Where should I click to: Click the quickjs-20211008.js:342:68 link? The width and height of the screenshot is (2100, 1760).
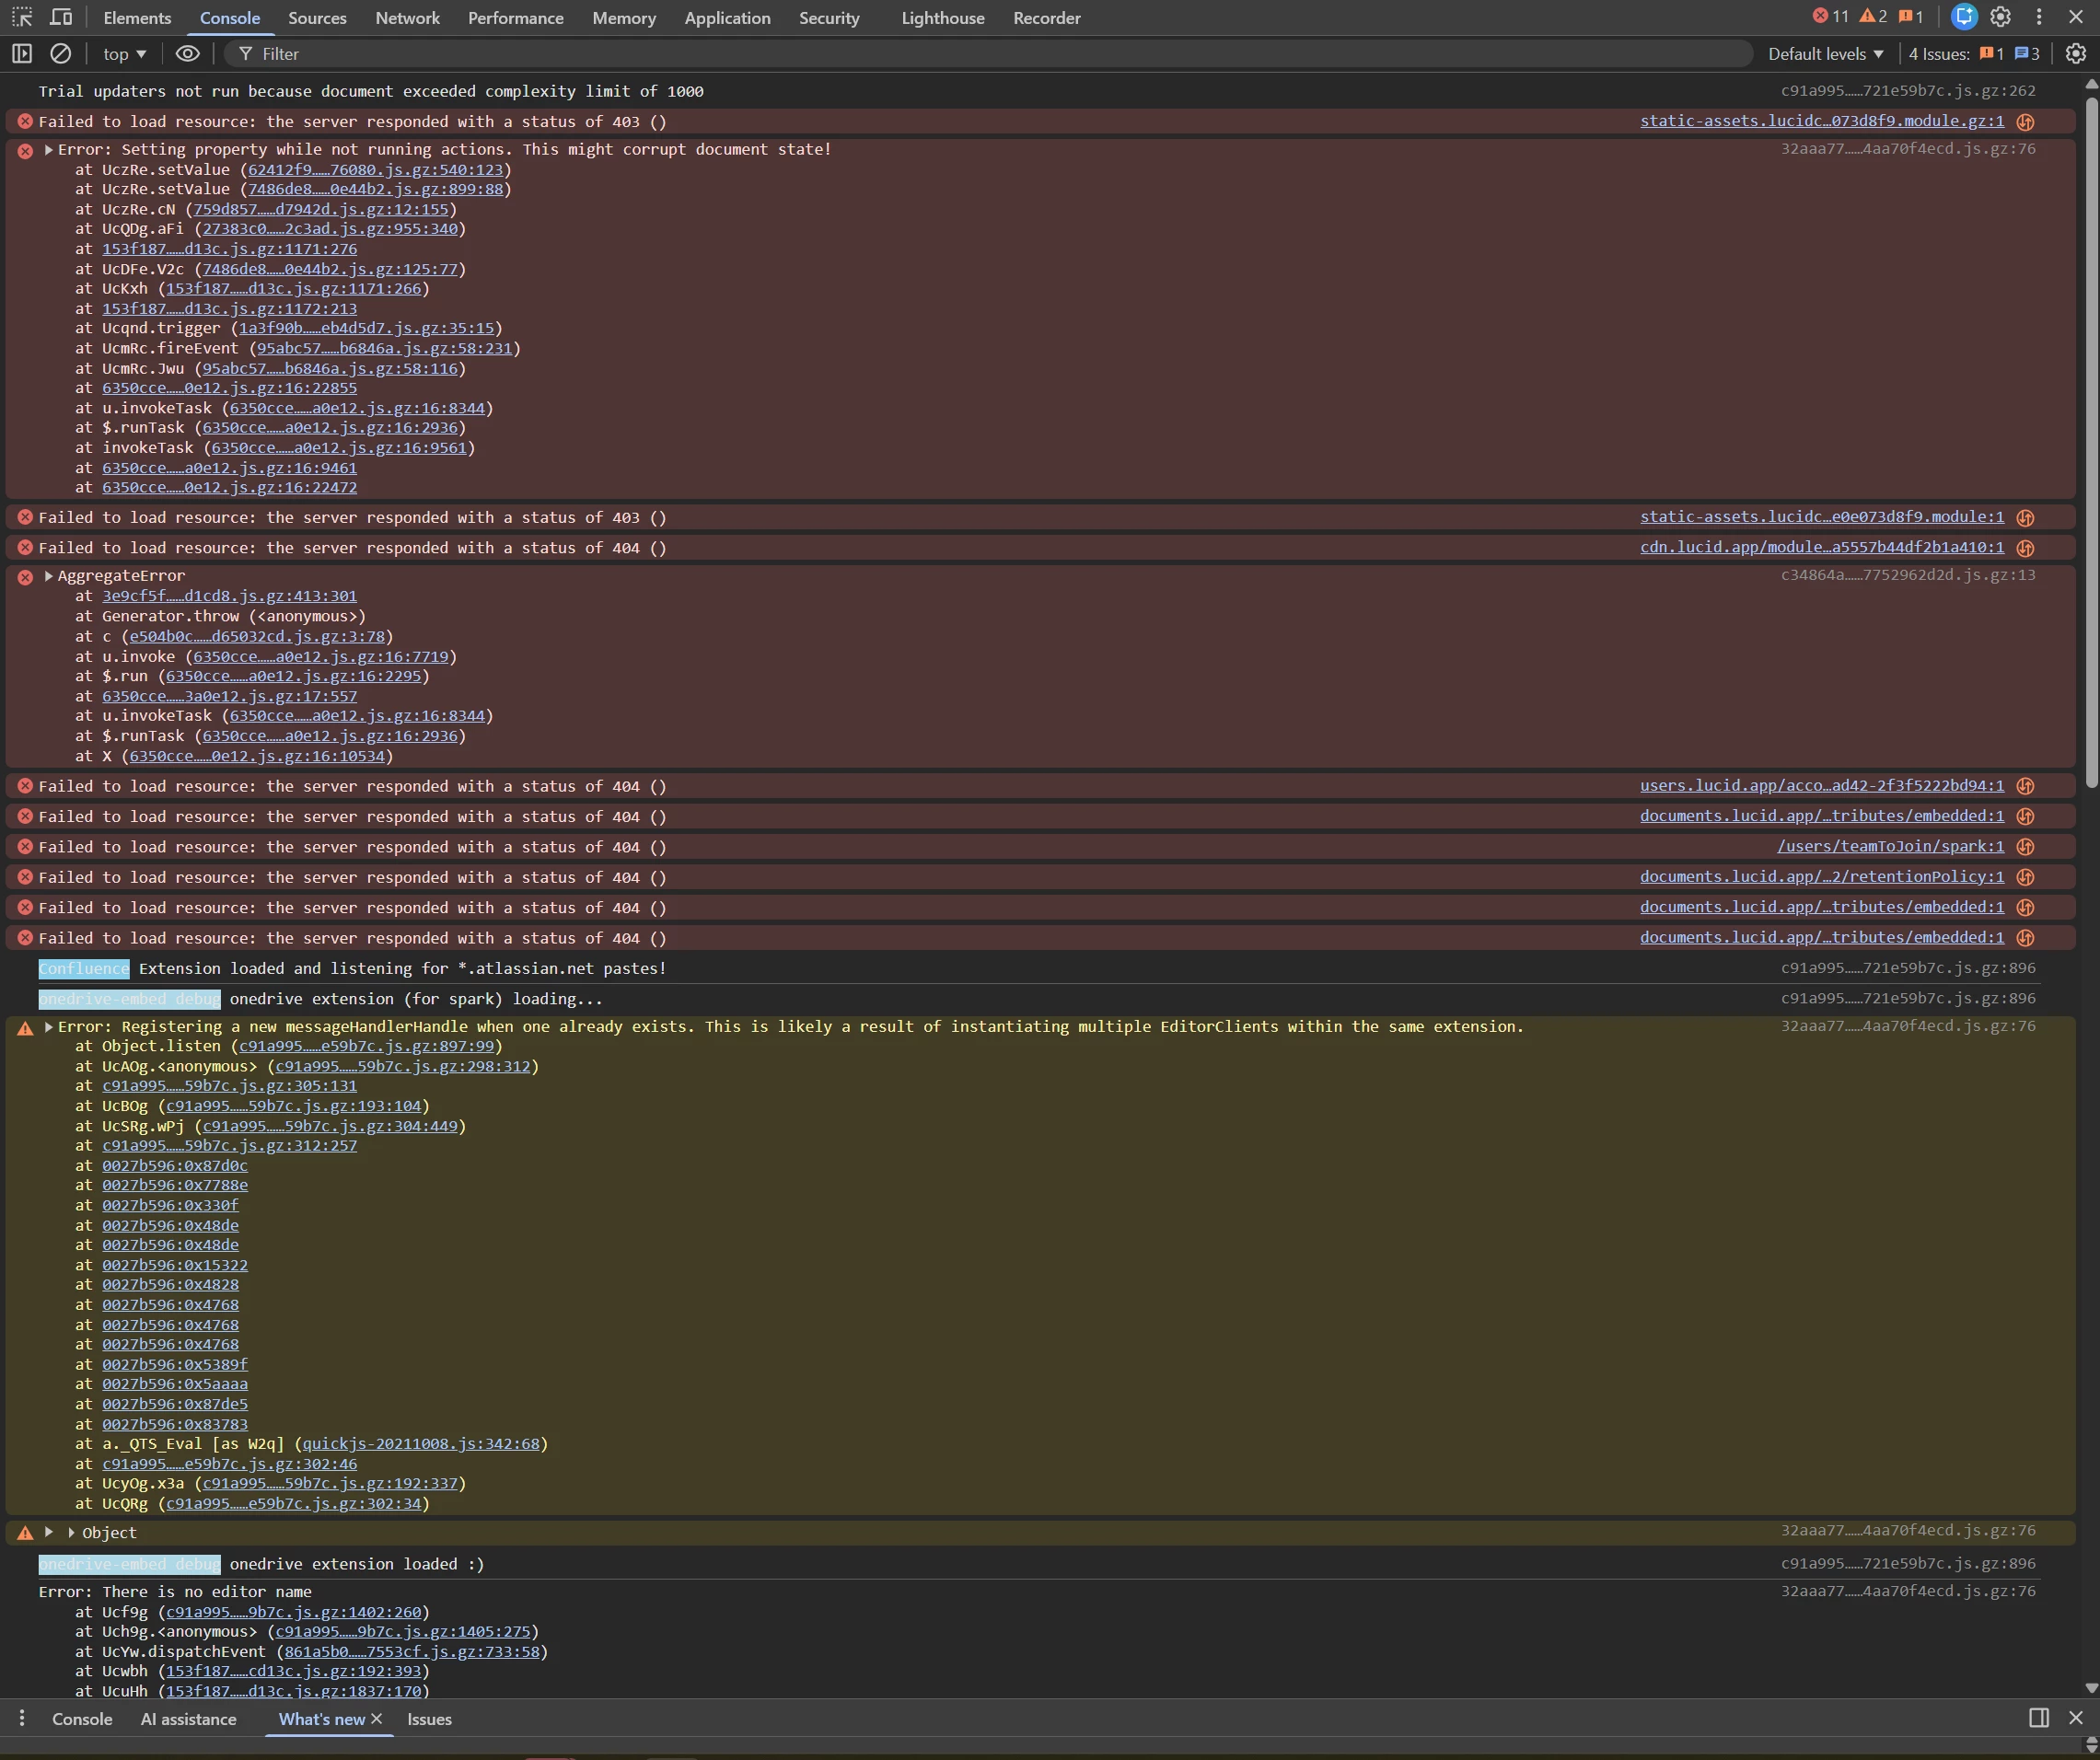click(x=420, y=1444)
